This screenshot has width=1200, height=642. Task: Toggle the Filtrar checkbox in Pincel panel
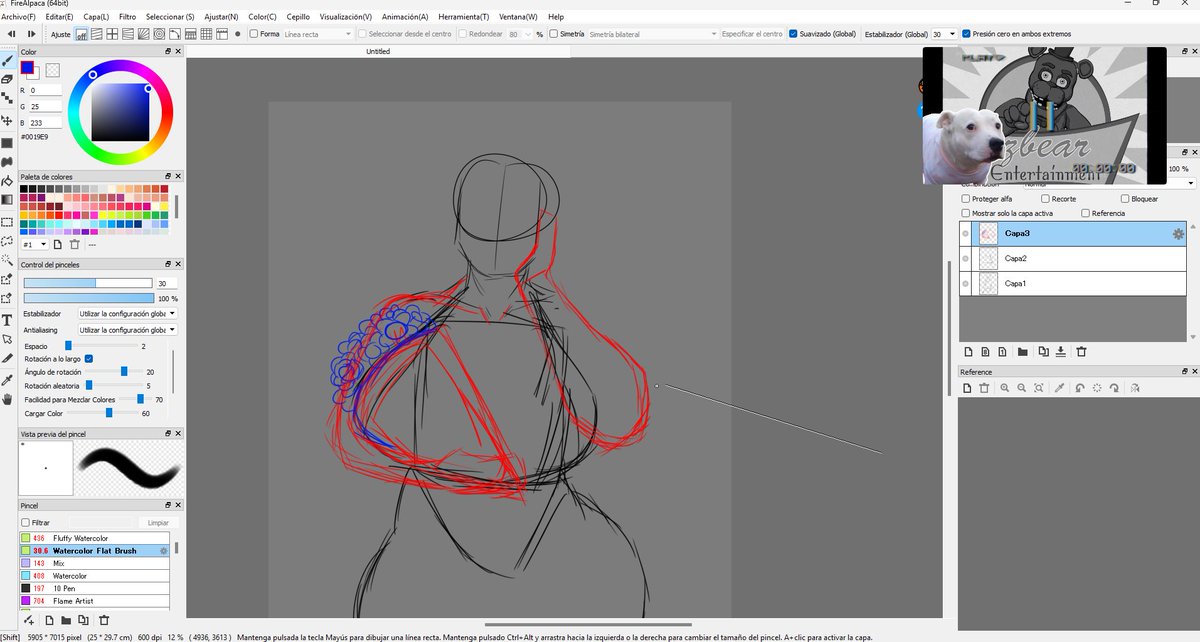point(25,522)
